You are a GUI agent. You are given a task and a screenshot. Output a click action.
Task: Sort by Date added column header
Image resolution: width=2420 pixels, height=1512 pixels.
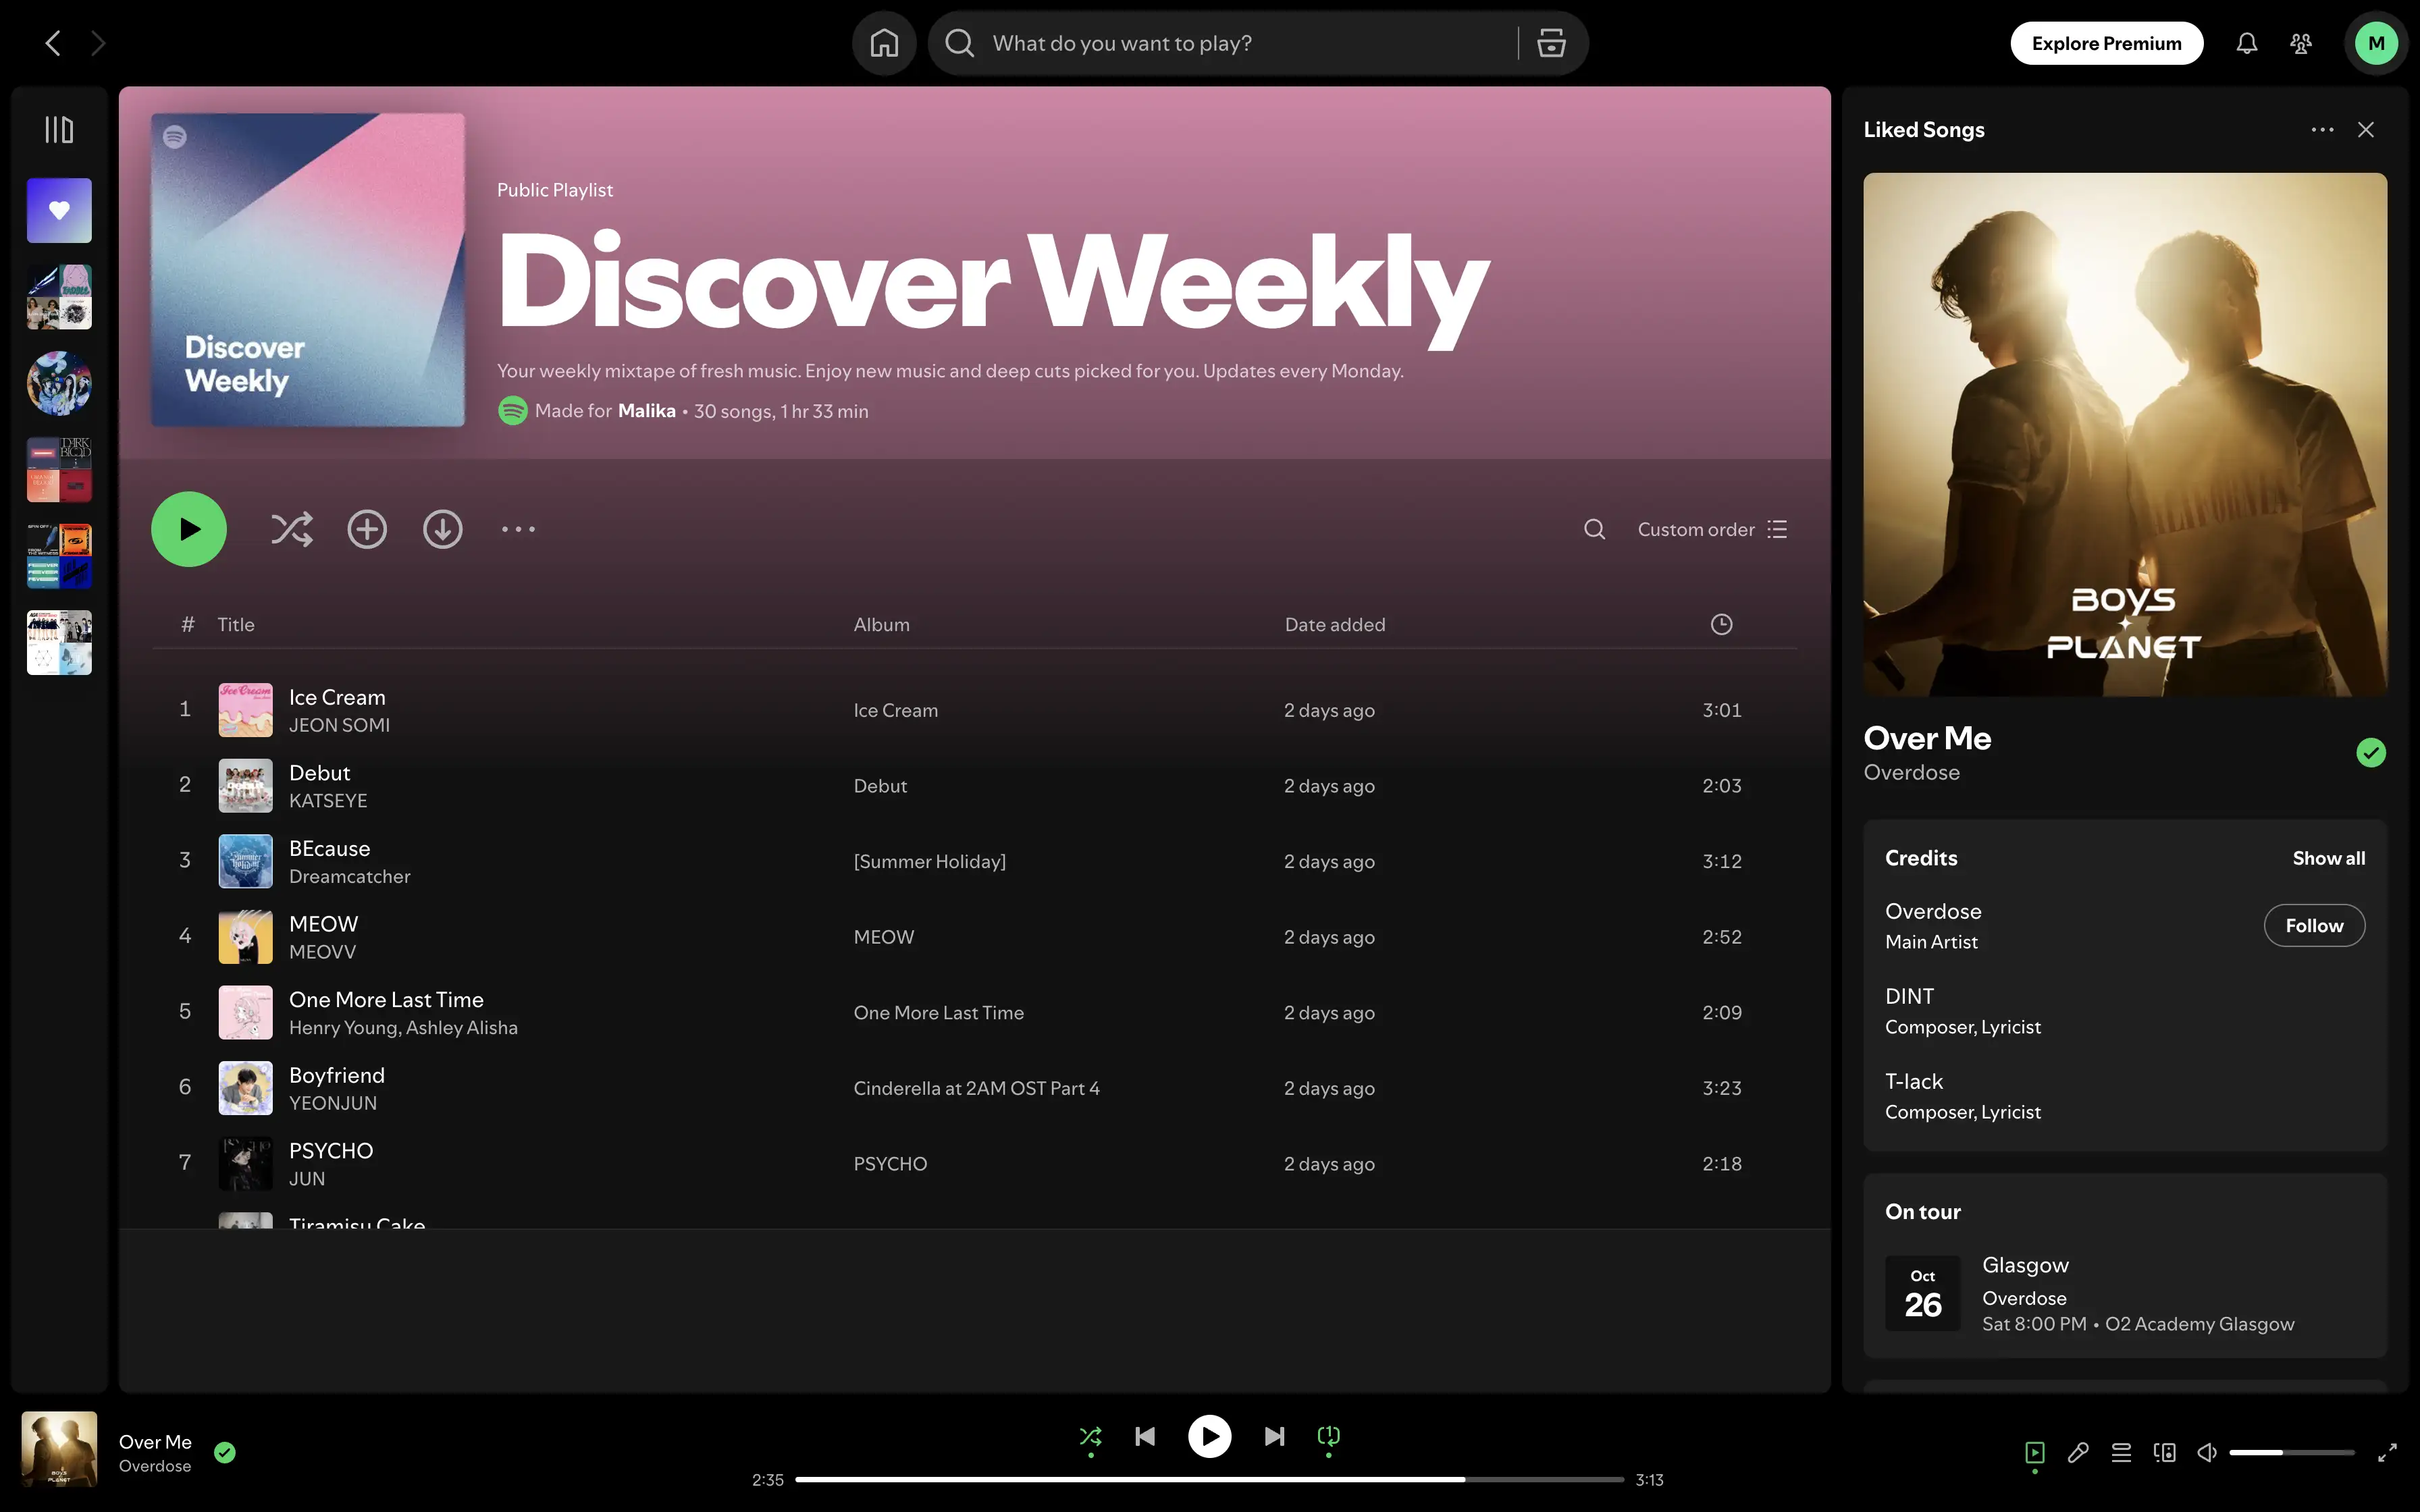[1335, 625]
